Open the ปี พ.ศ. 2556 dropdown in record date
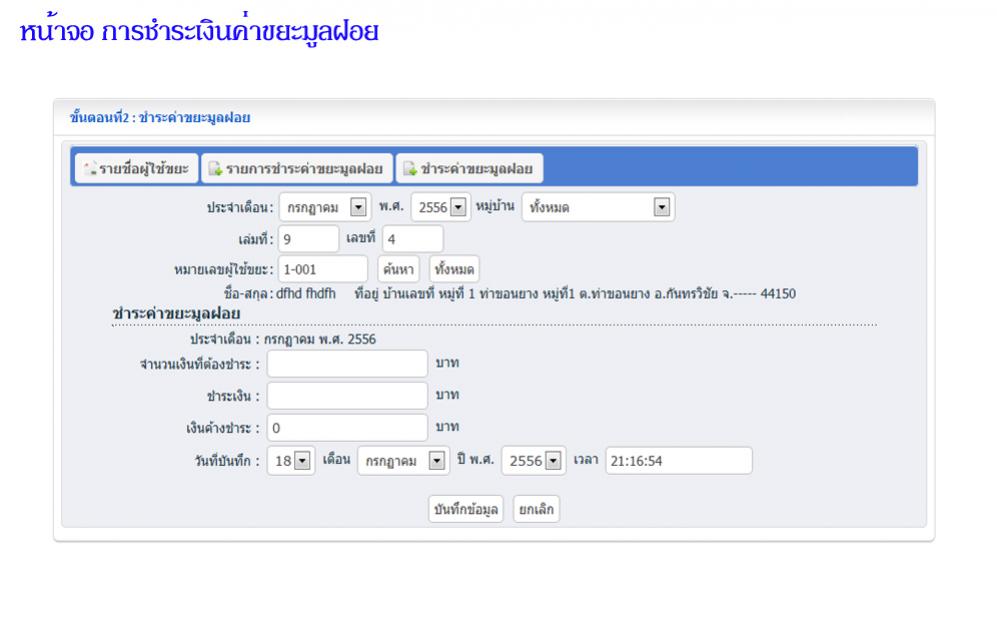The height and width of the screenshot is (628, 997). point(533,461)
